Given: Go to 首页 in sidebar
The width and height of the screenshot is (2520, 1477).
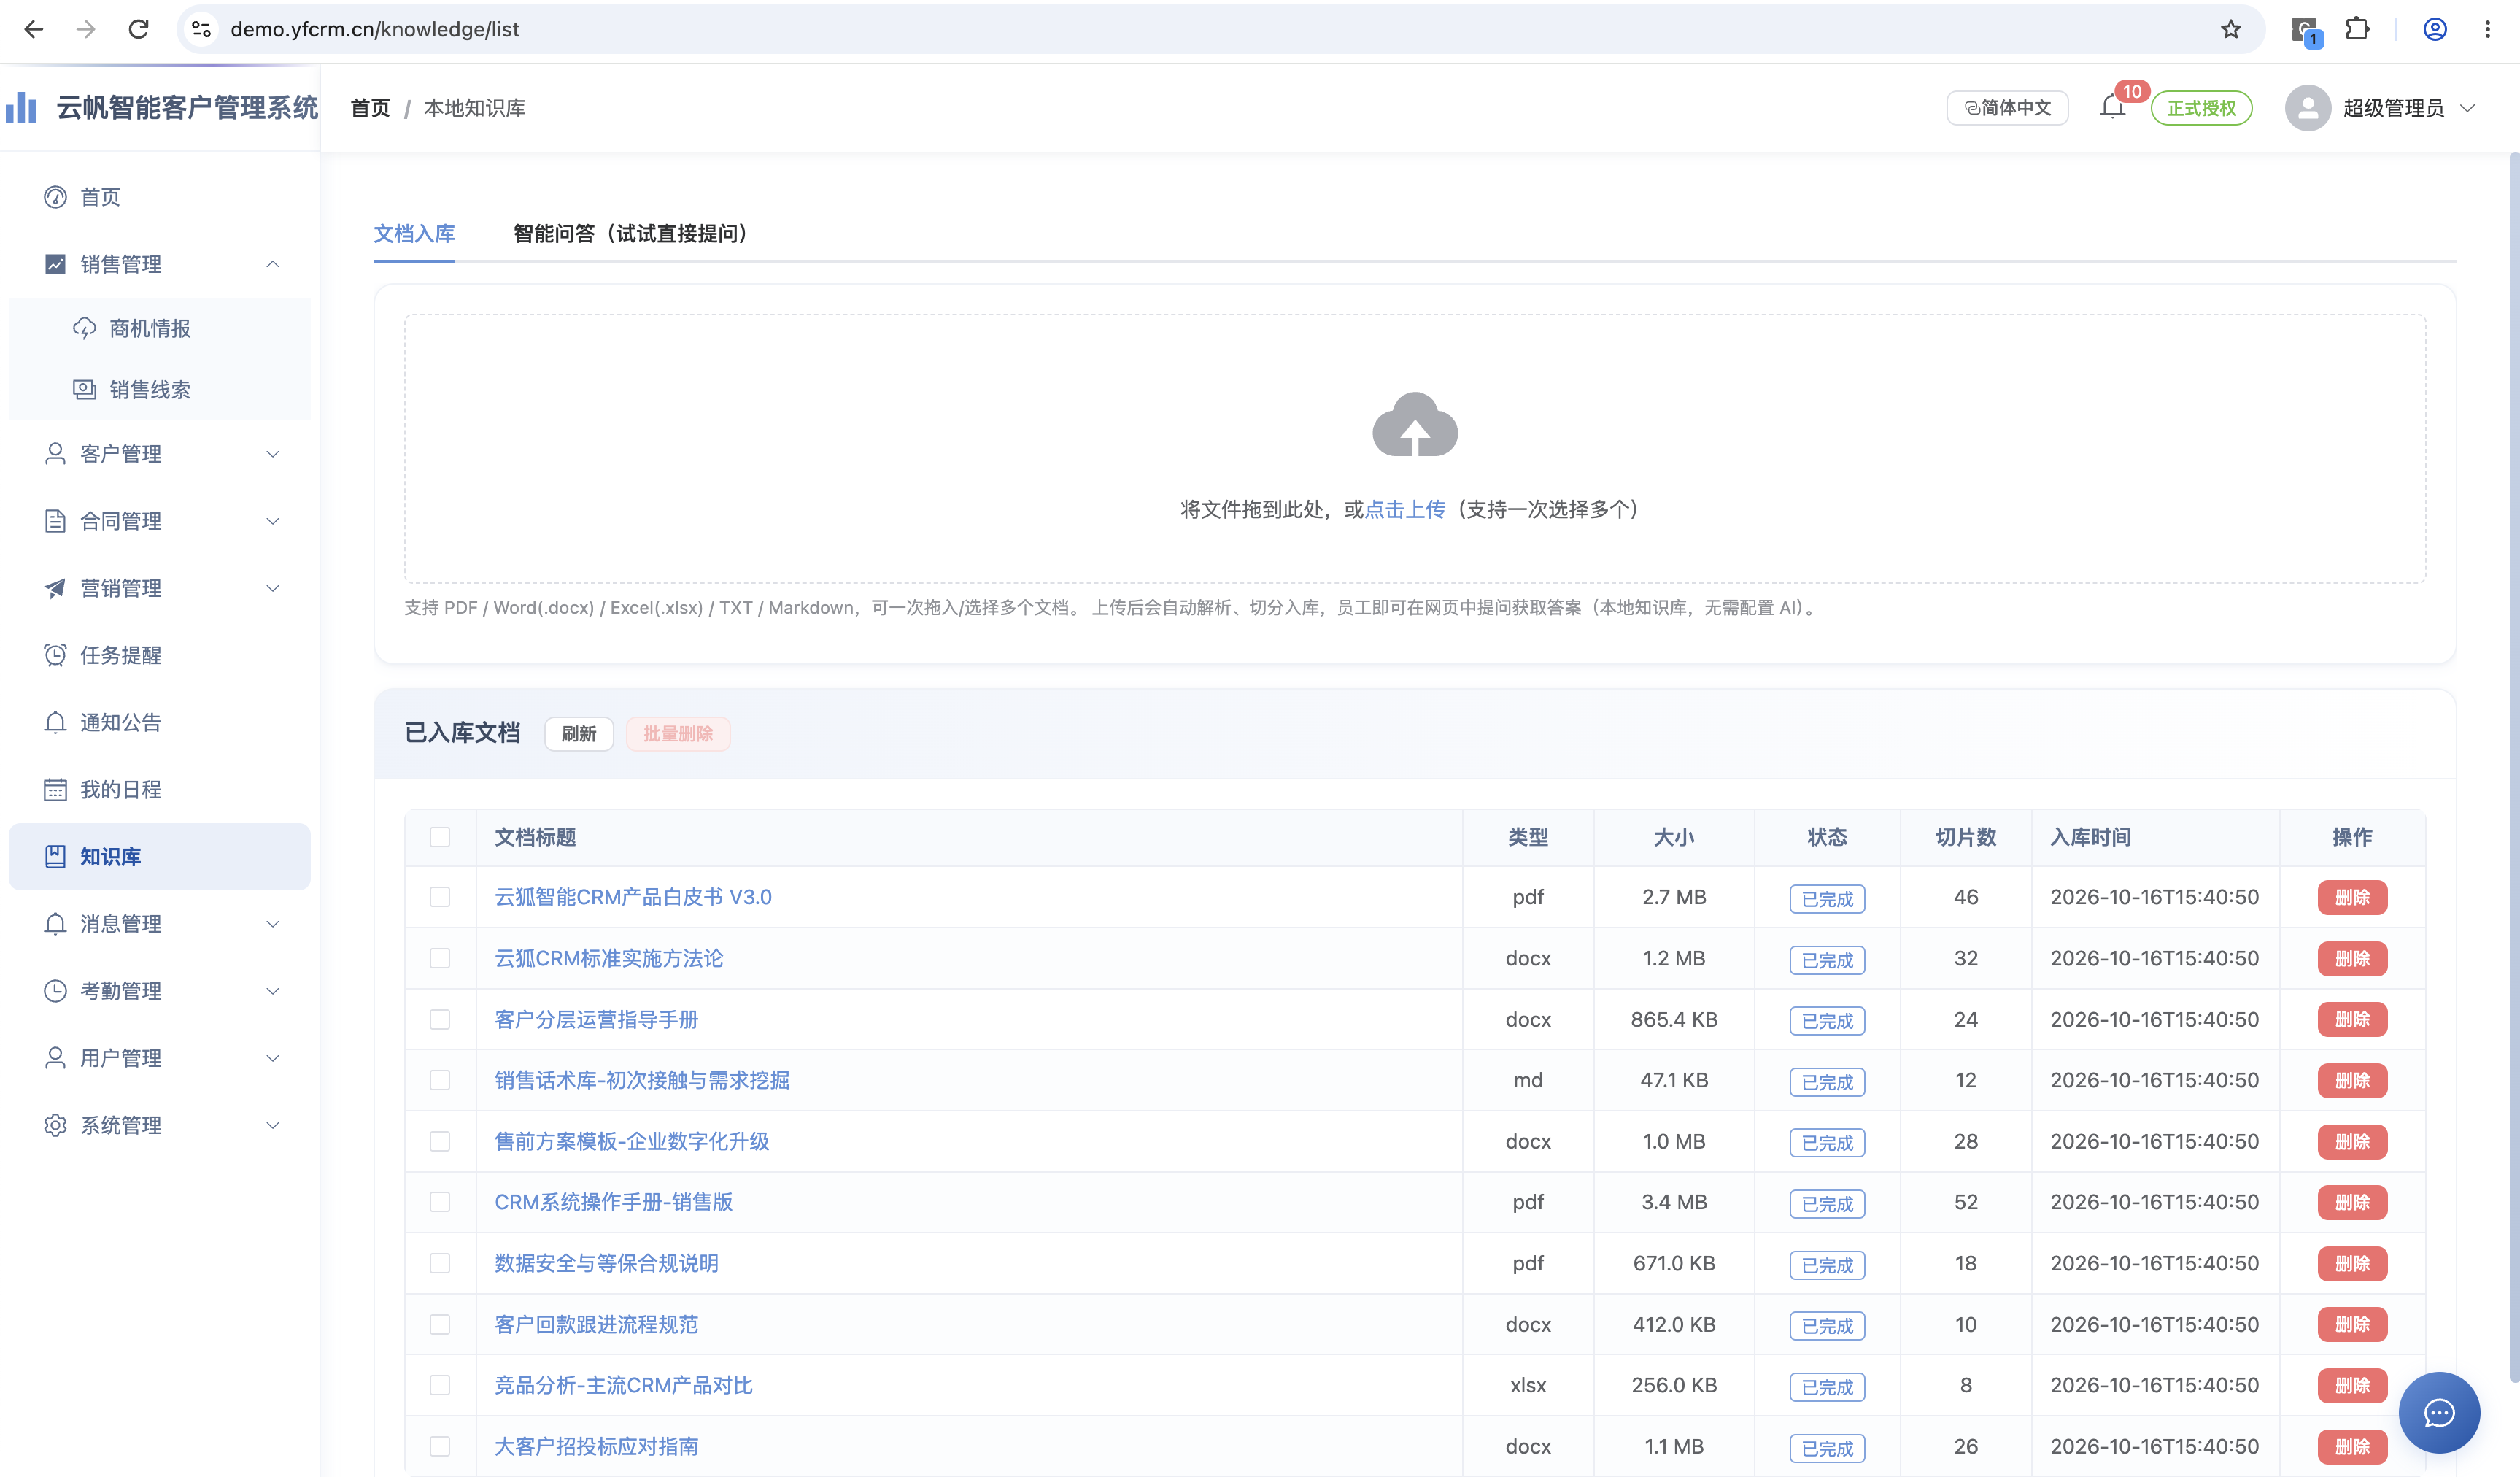Looking at the screenshot, I should [x=160, y=197].
